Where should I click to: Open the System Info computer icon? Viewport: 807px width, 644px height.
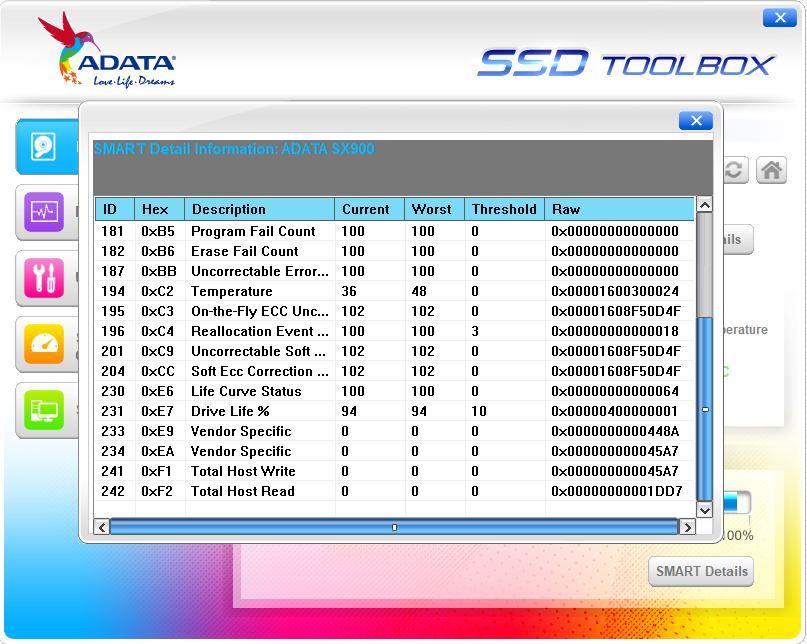[x=45, y=409]
